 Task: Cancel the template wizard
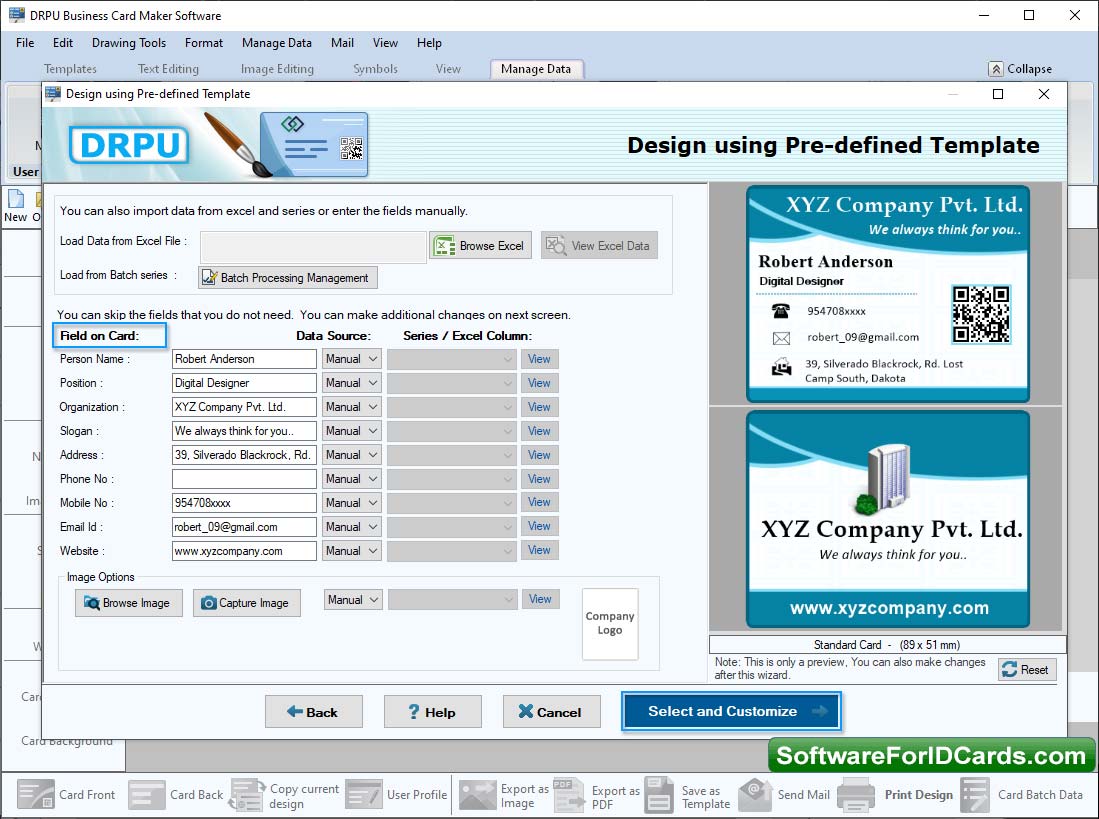tap(552, 713)
